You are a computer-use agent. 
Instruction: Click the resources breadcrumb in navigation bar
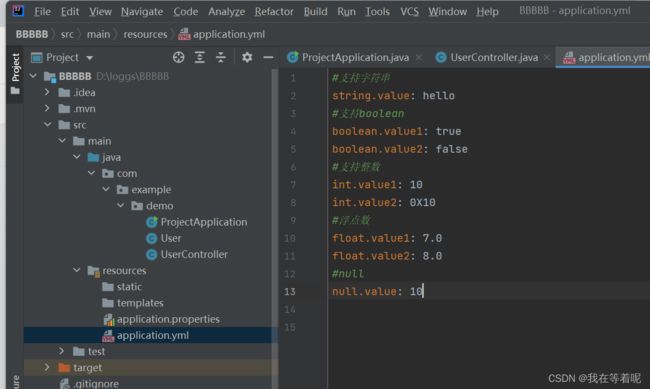145,34
